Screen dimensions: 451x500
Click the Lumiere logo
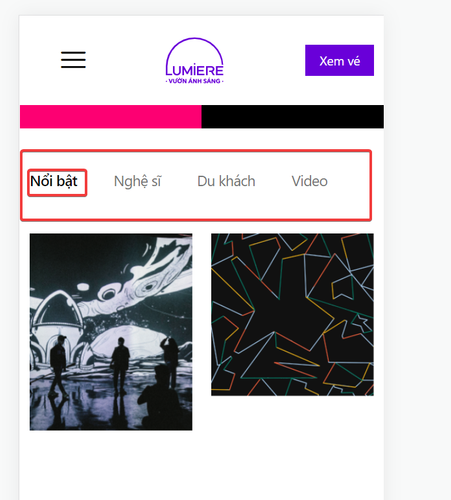[x=195, y=61]
